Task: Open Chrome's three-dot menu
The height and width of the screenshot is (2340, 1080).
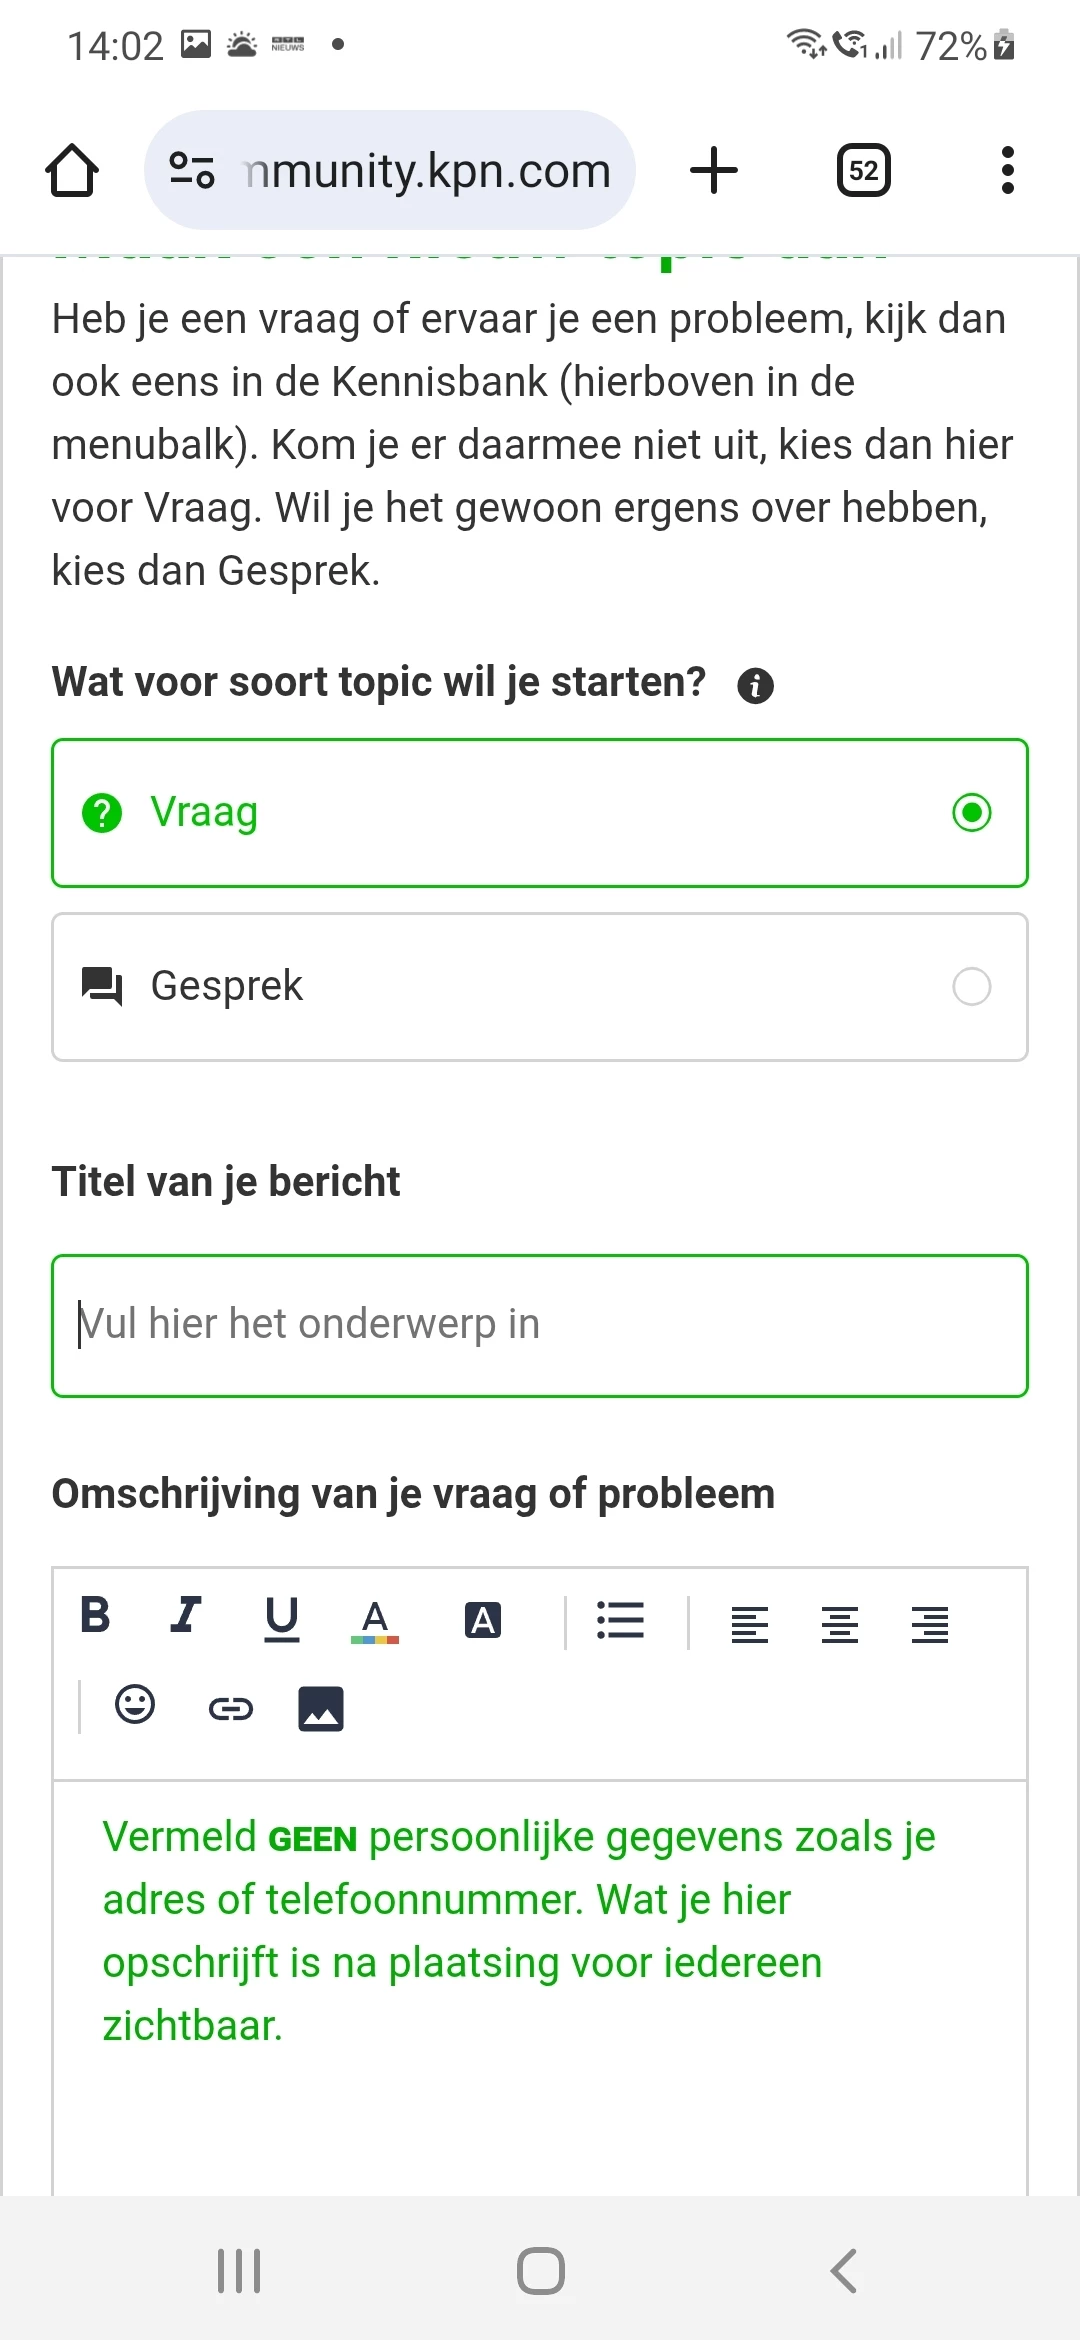Action: tap(1007, 171)
